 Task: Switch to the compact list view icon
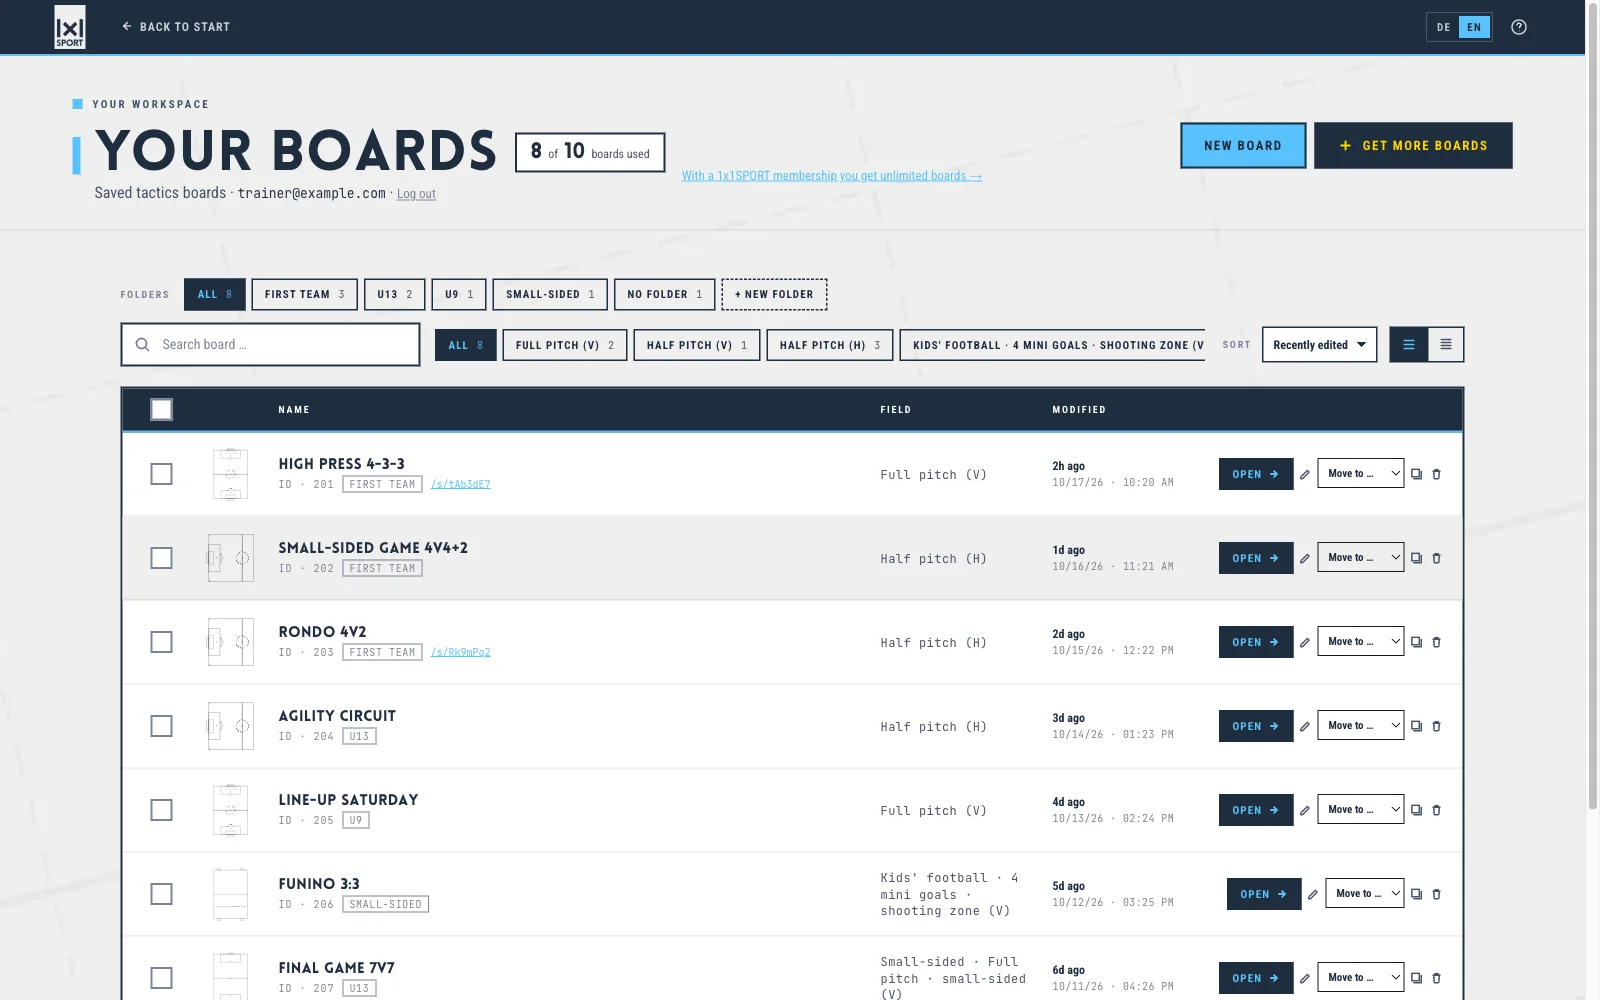coord(1446,345)
